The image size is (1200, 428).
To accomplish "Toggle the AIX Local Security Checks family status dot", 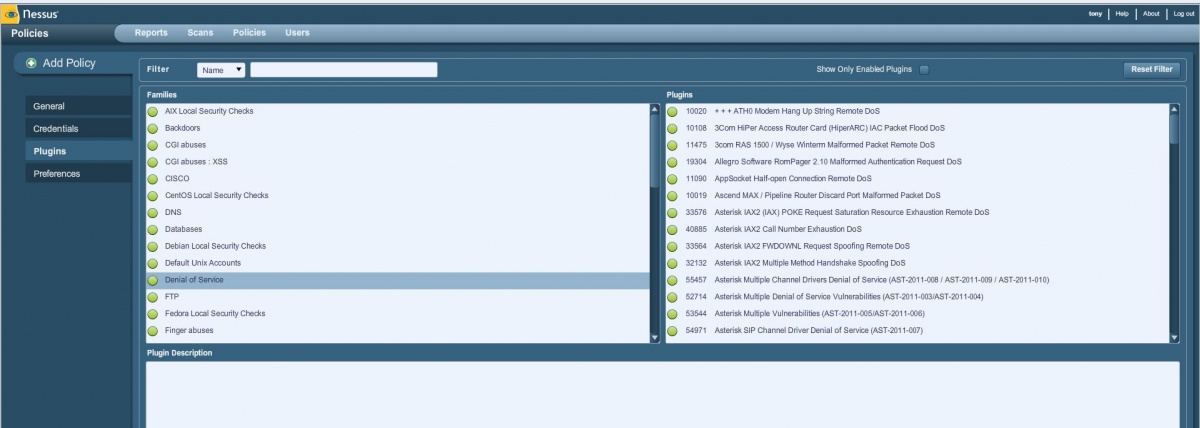I will tap(153, 112).
